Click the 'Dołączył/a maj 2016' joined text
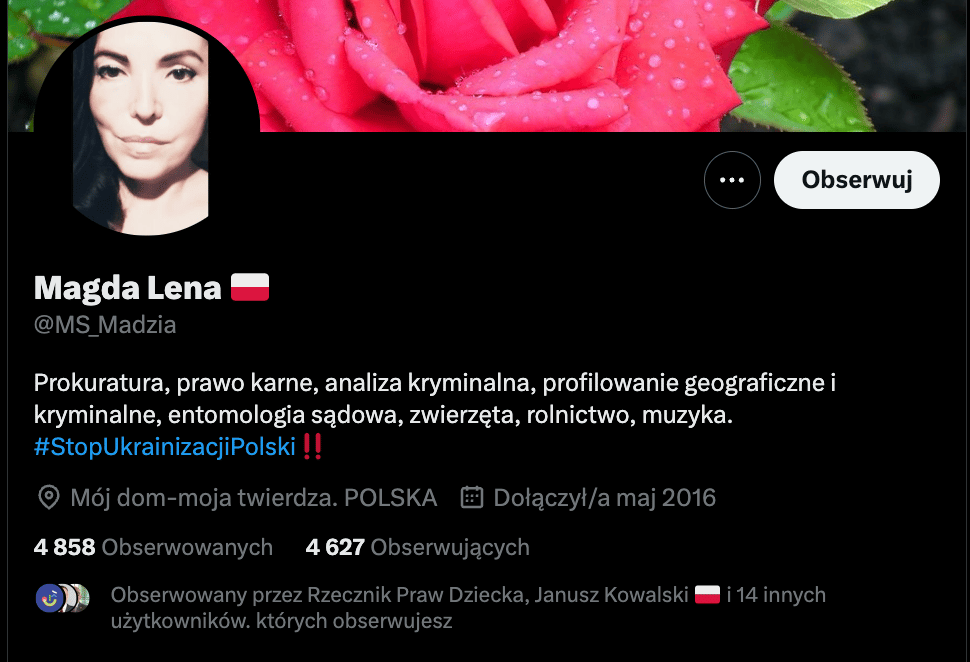This screenshot has height=662, width=970. click(x=604, y=497)
